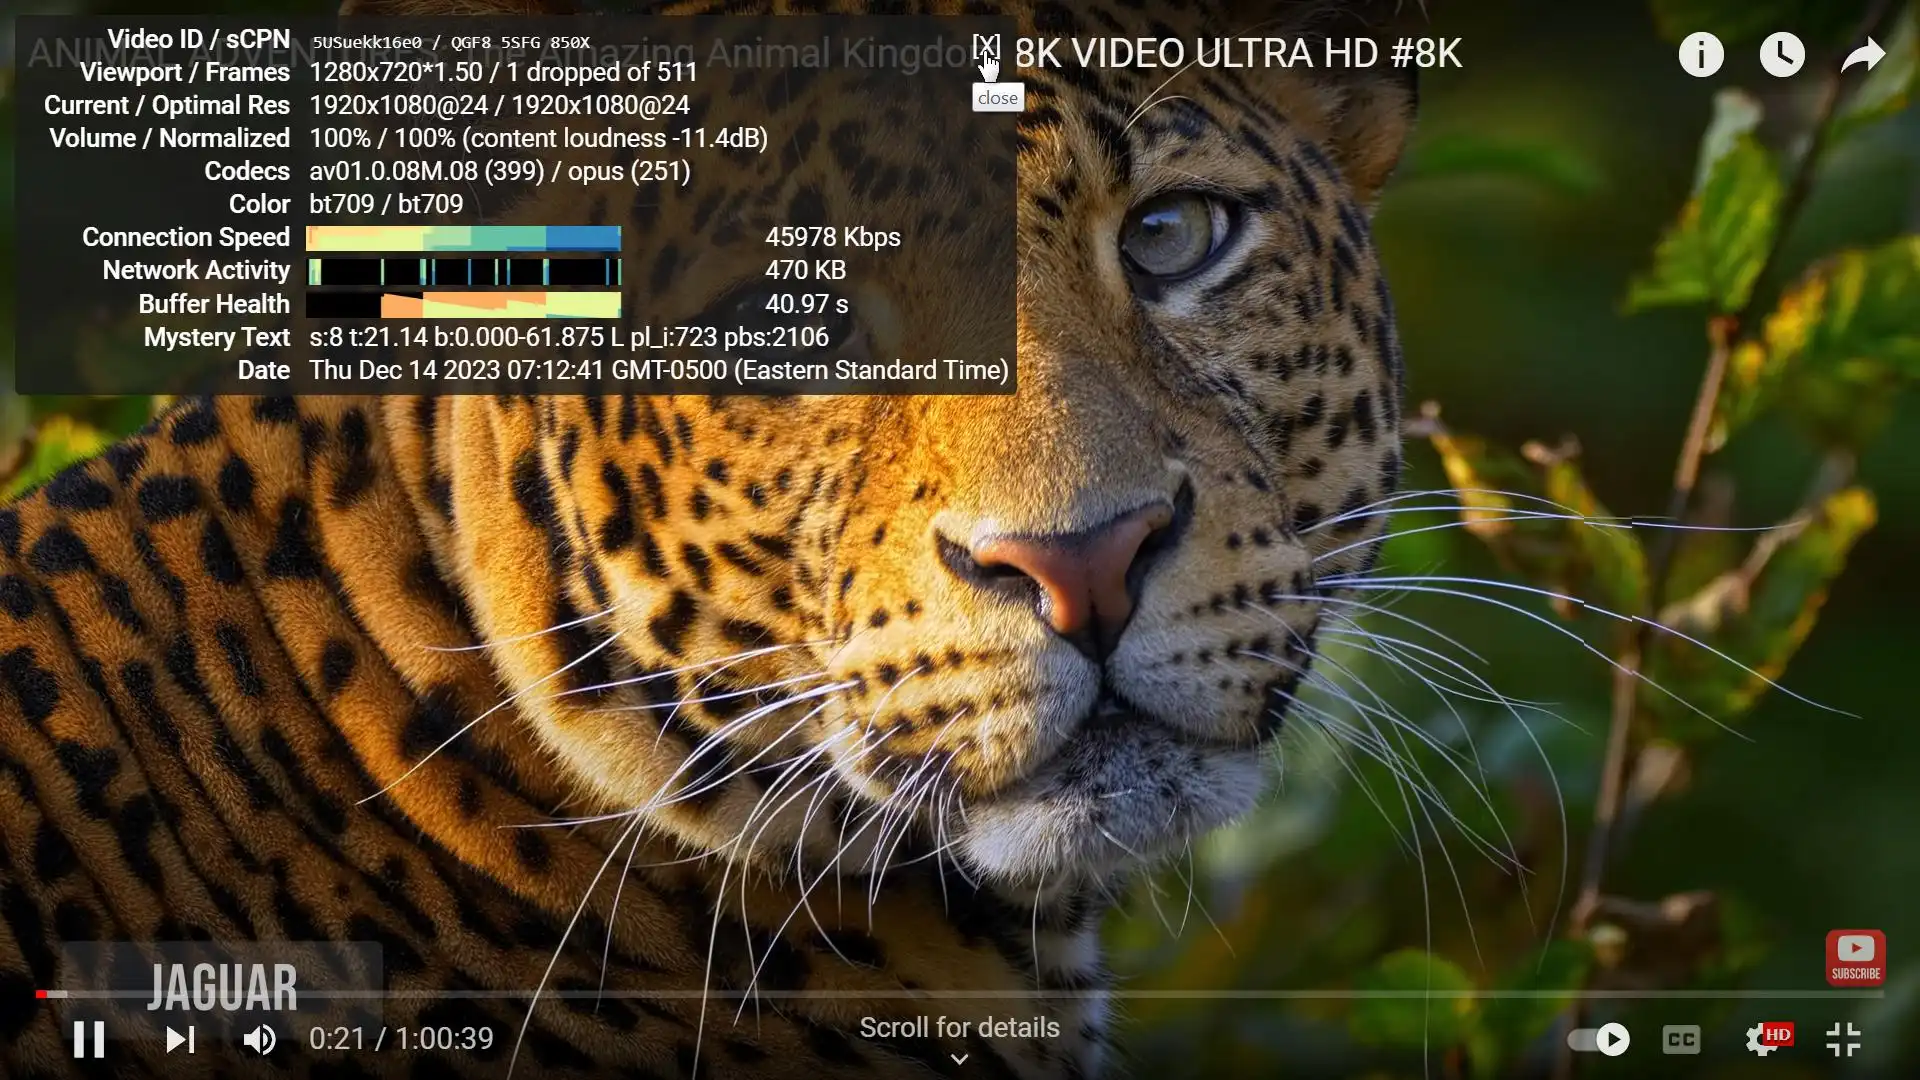1920x1080 pixels.
Task: Skip to the next video
Action: [180, 1039]
